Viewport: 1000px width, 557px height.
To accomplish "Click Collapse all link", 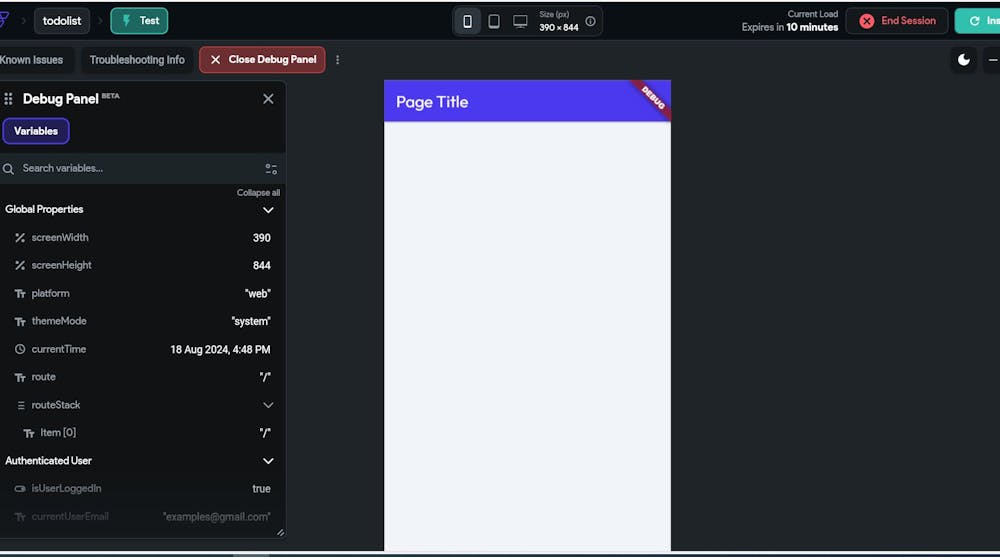I will click(258, 193).
